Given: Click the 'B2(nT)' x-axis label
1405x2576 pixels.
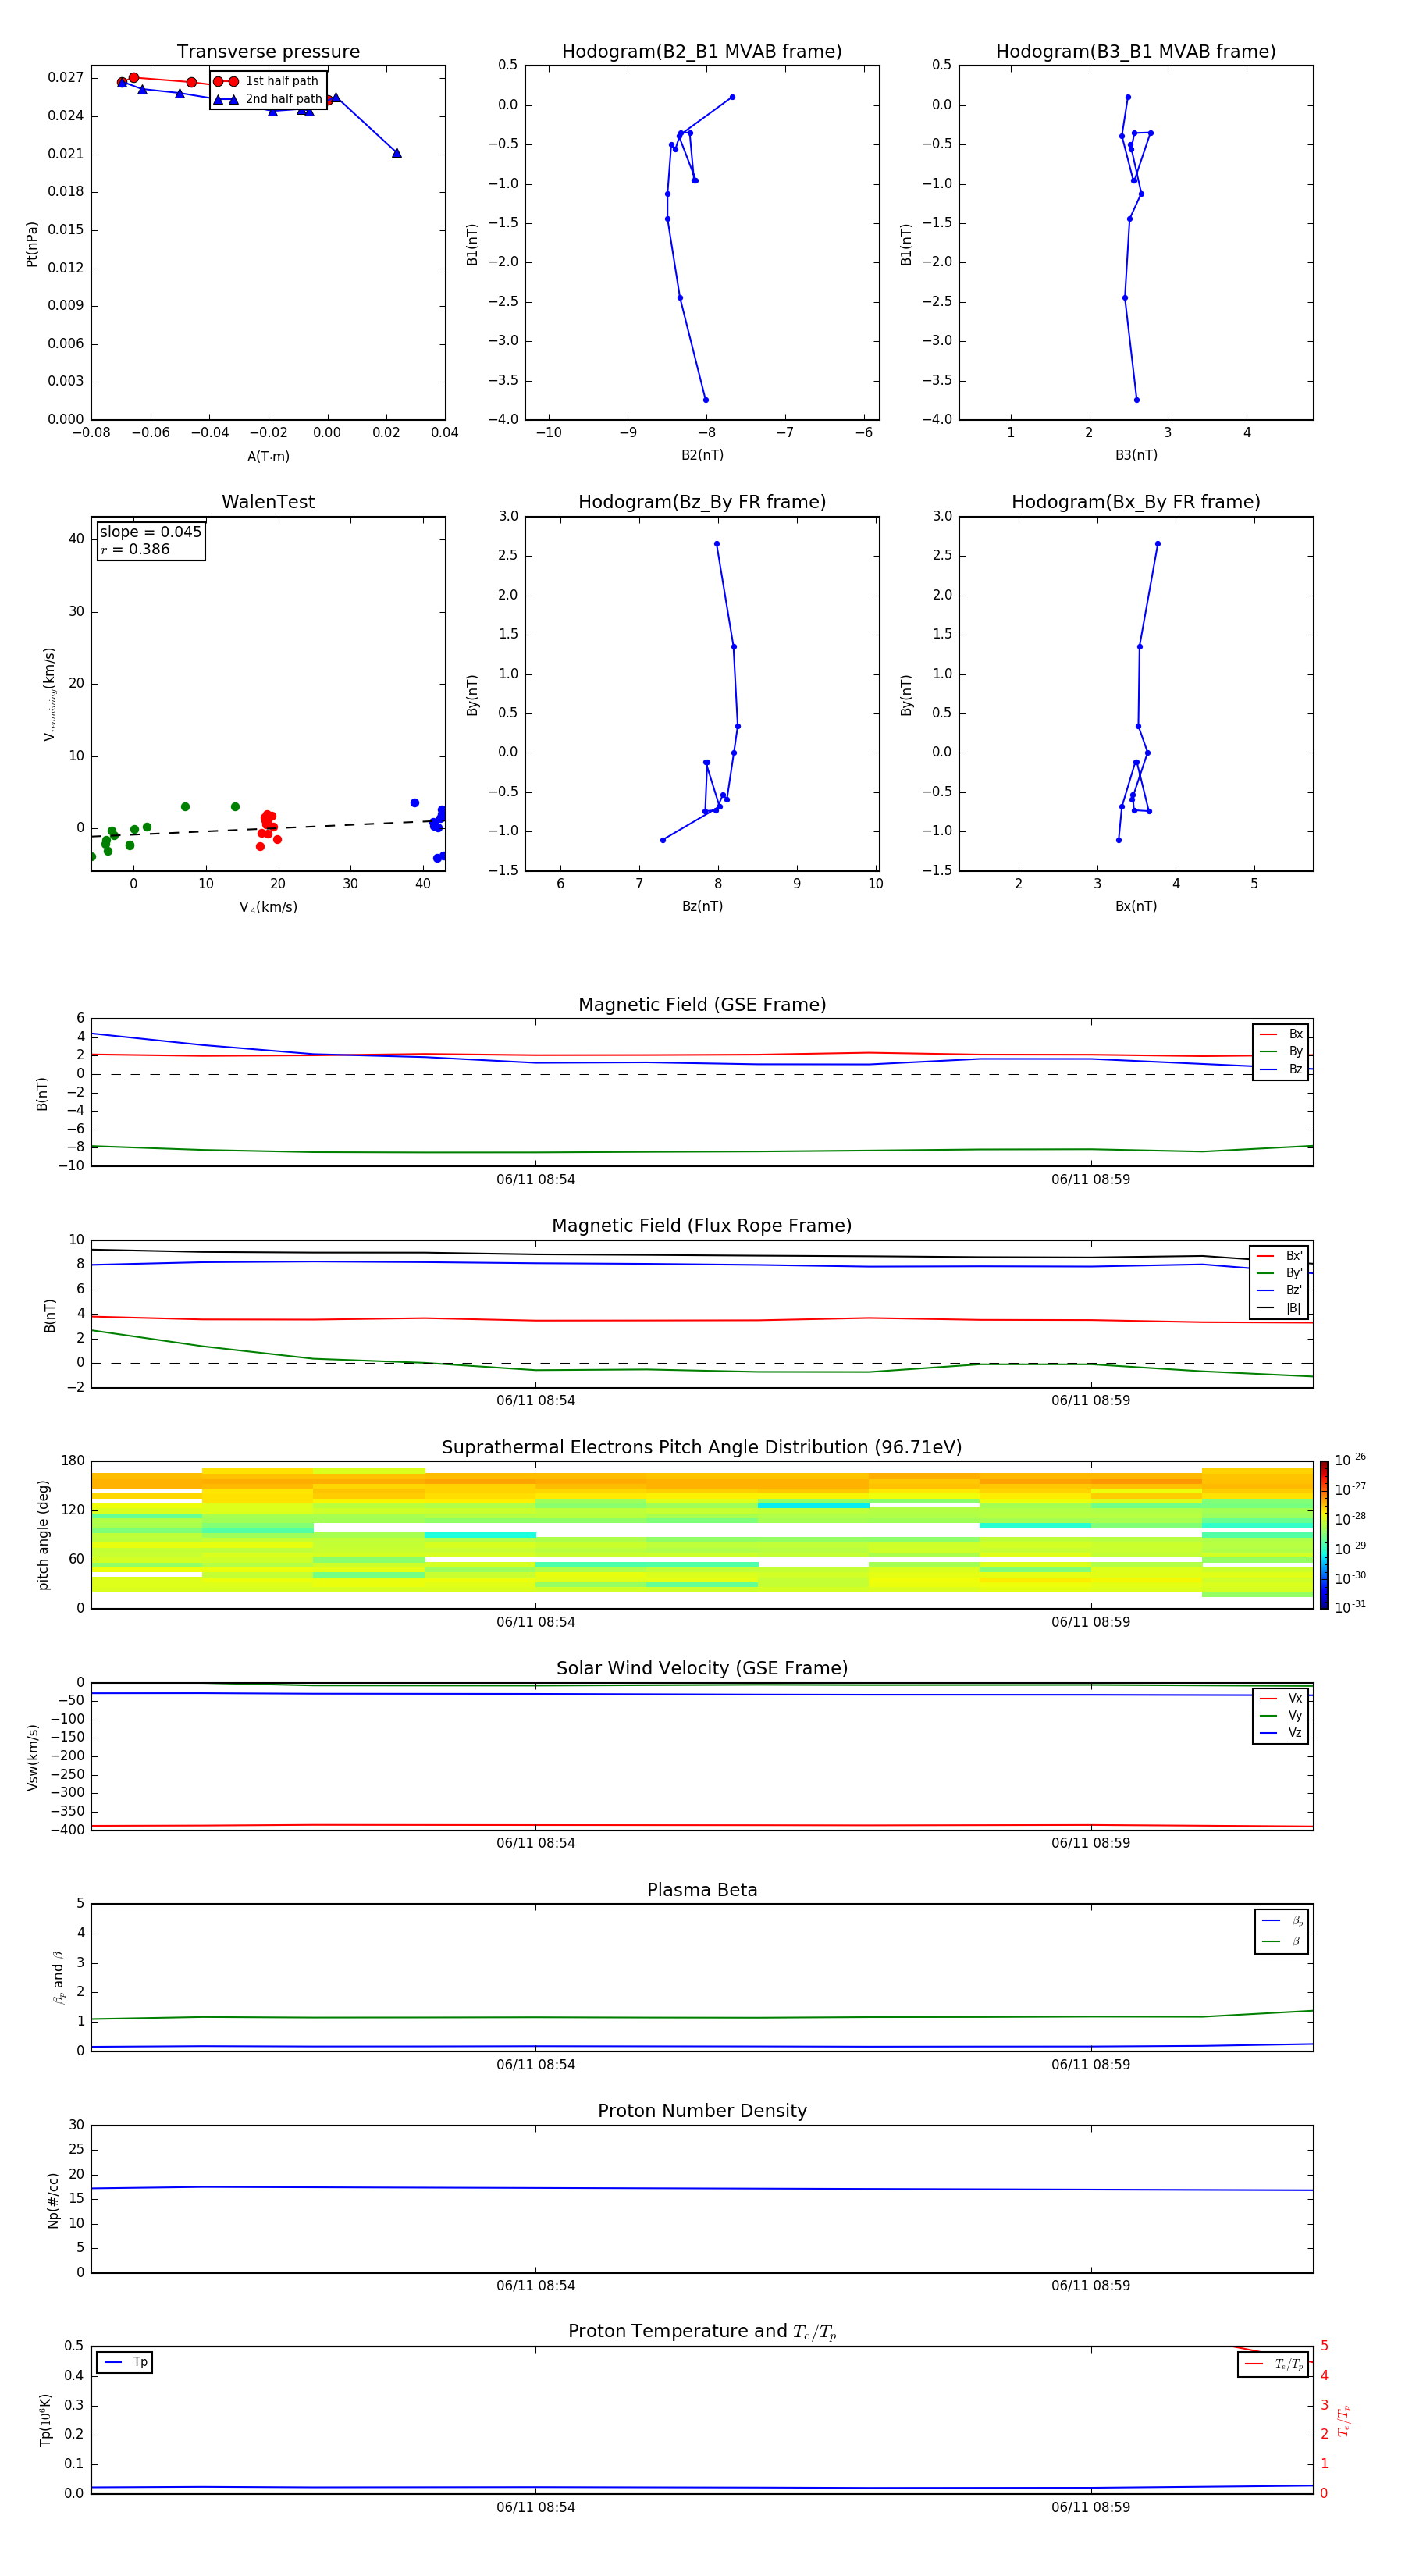Looking at the screenshot, I should pos(702,455).
